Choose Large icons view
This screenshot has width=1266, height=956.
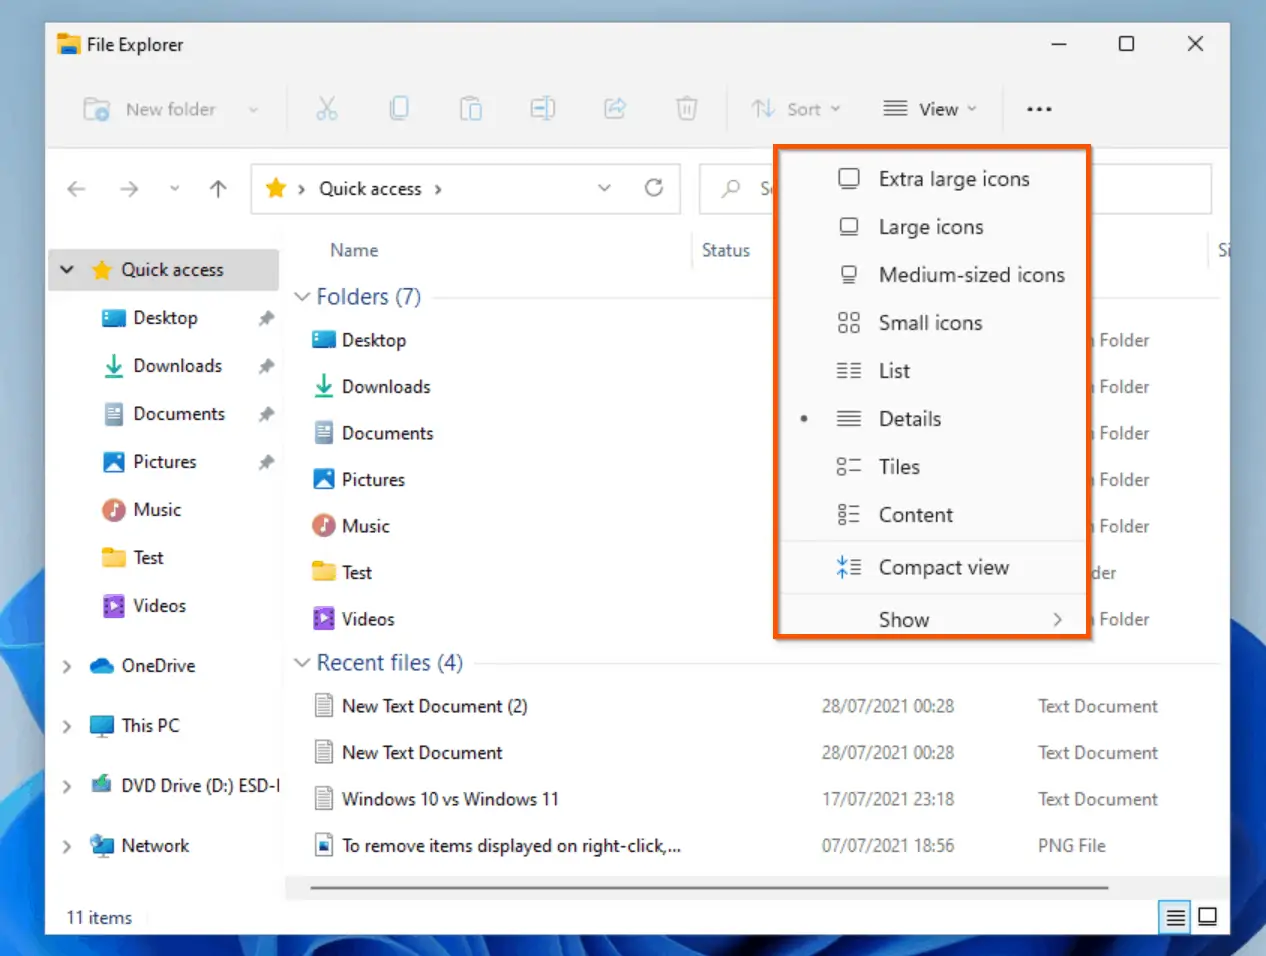click(x=932, y=227)
